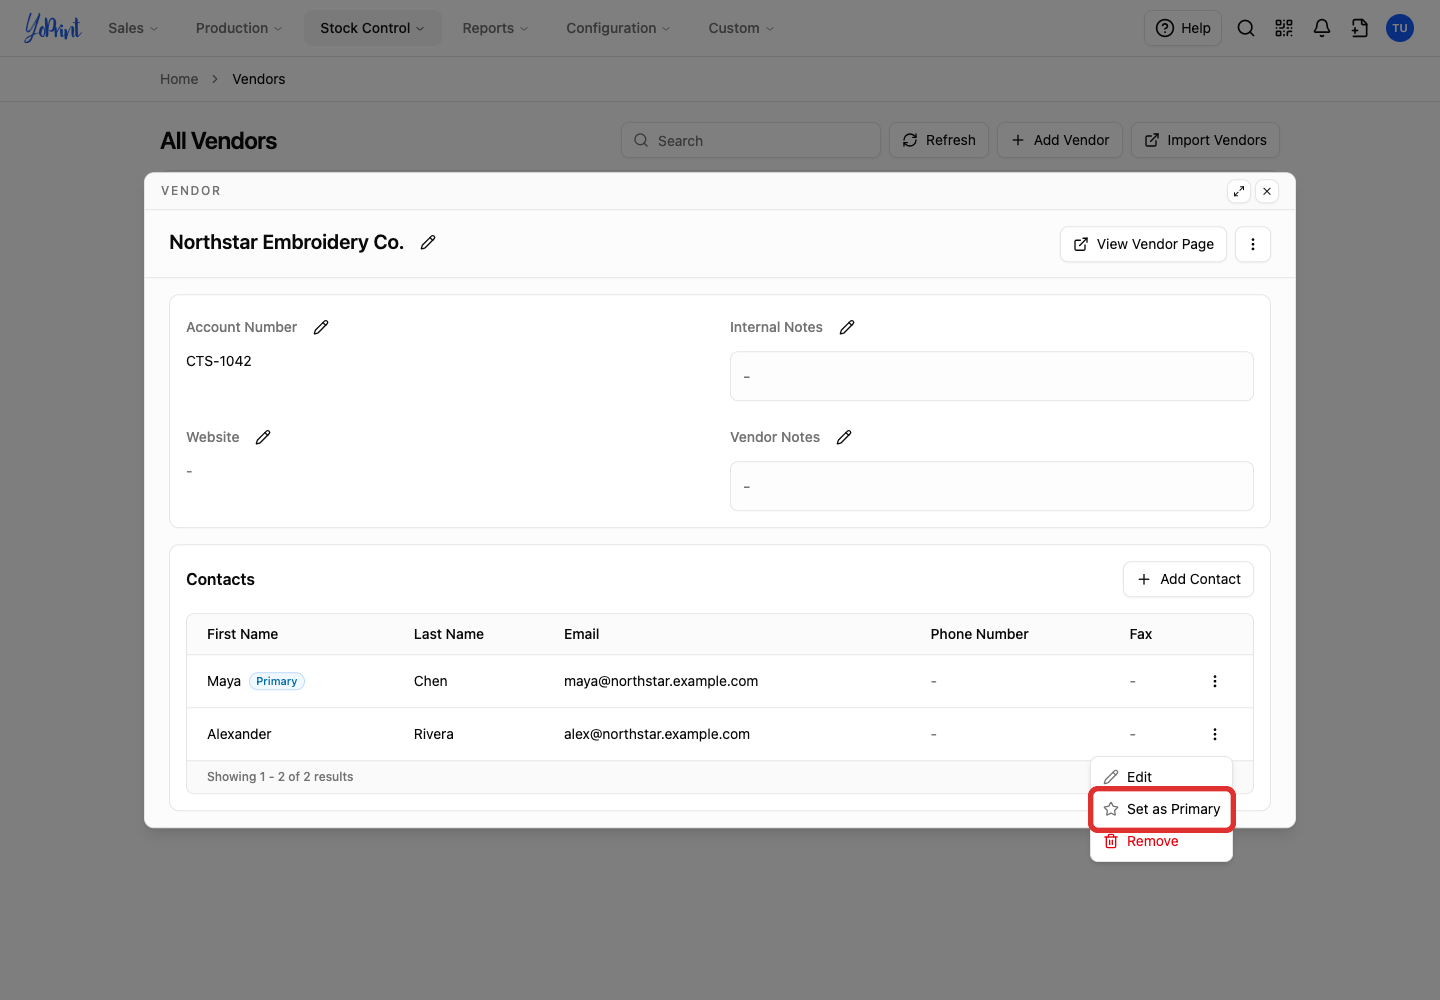This screenshot has width=1440, height=1000.
Task: Click the Help button
Action: 1183,28
